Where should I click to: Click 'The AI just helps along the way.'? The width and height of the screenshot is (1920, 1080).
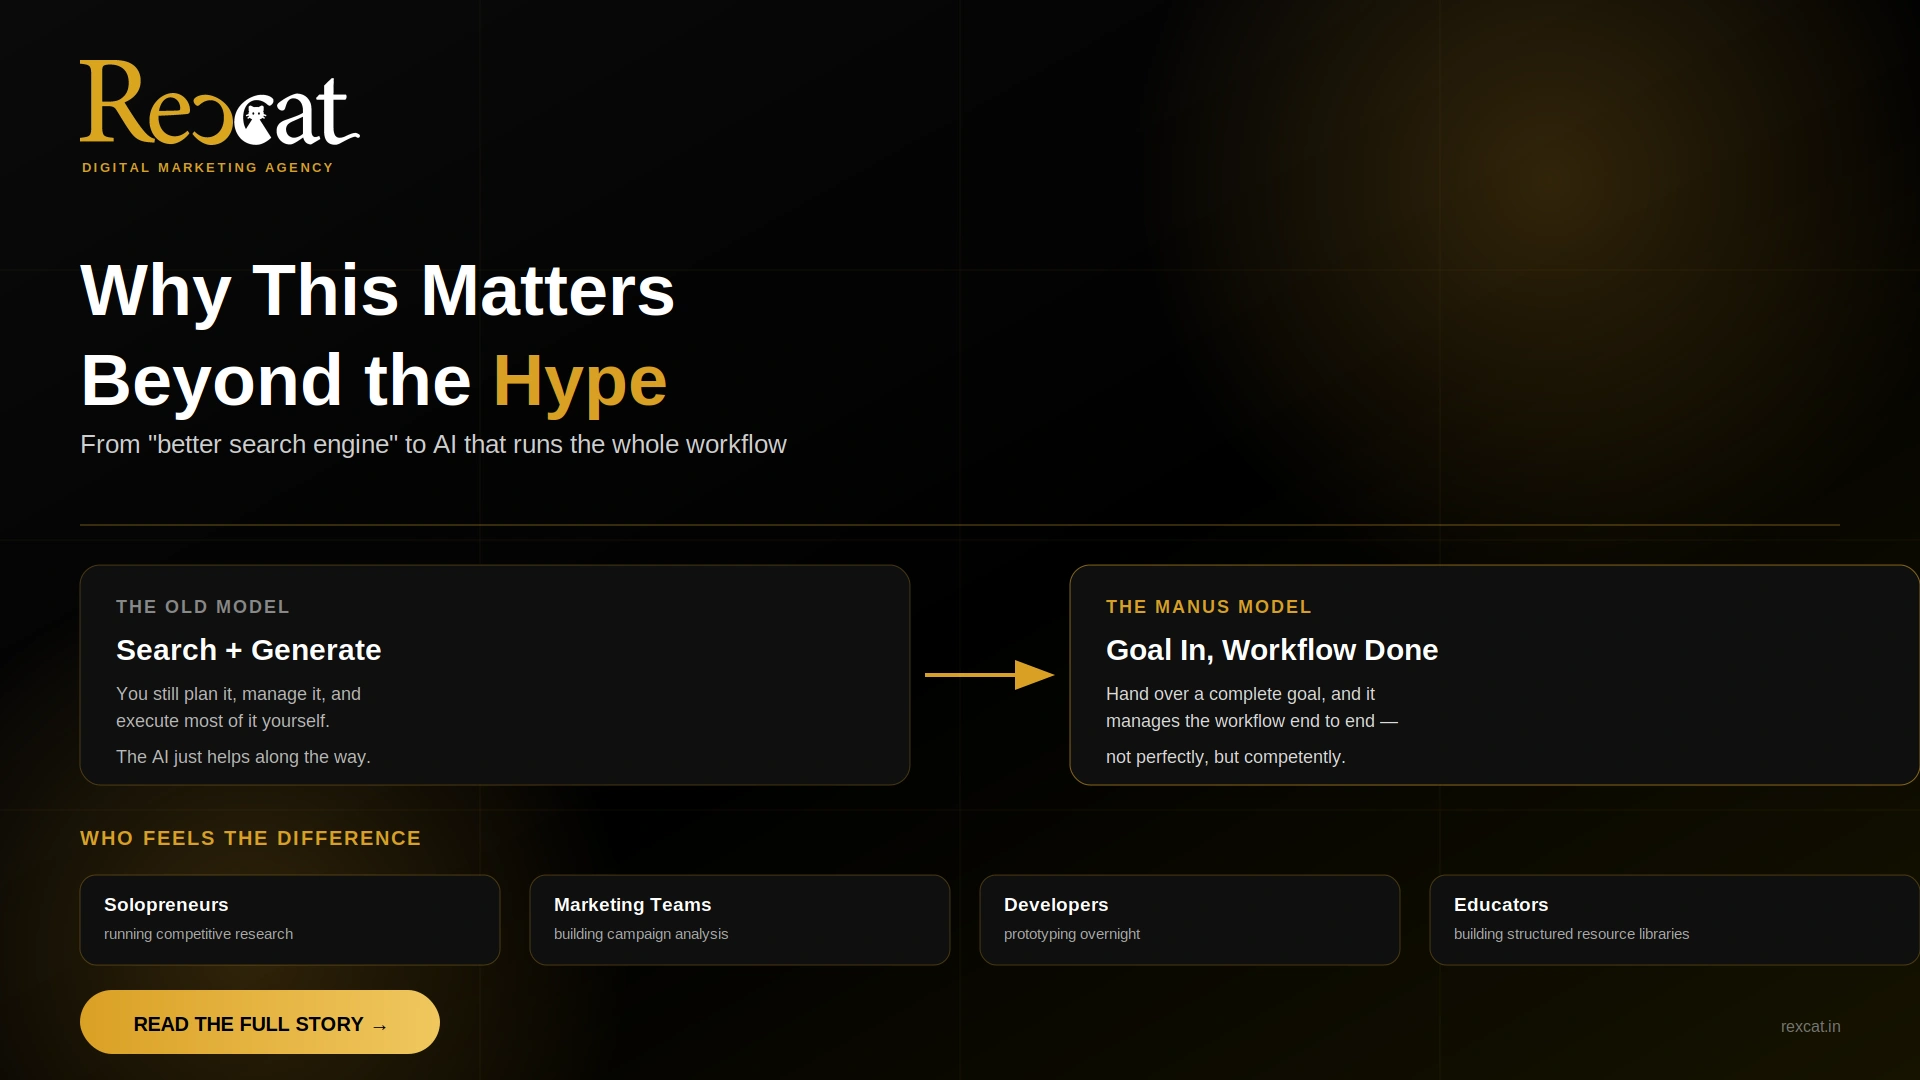(x=243, y=757)
